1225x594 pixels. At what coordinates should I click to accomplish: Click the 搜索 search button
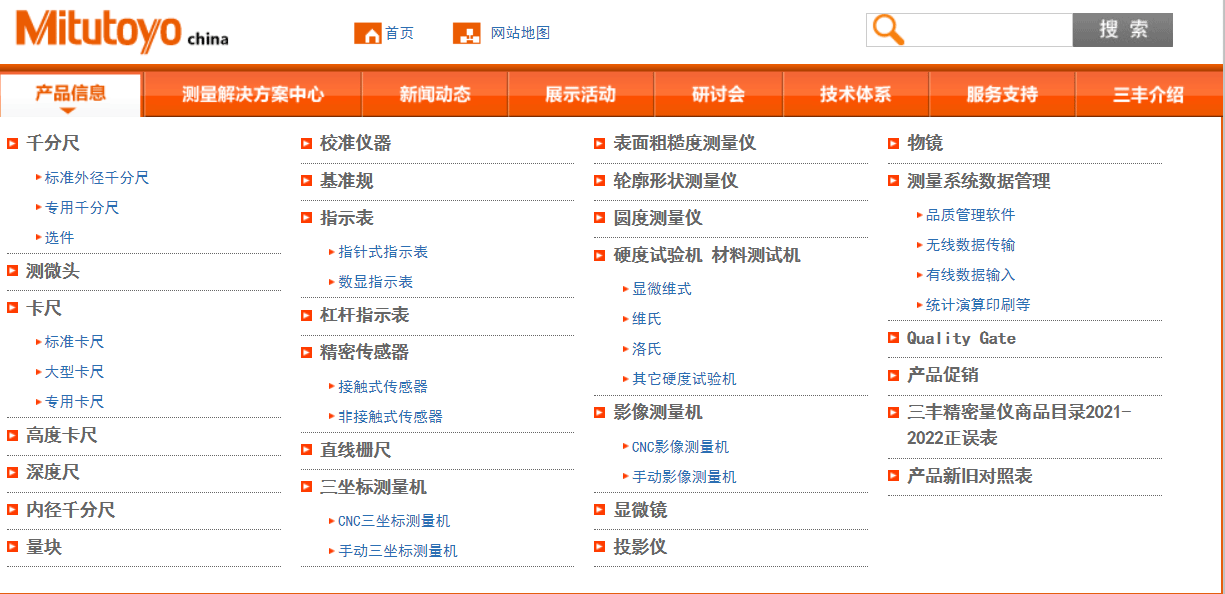coord(1123,30)
